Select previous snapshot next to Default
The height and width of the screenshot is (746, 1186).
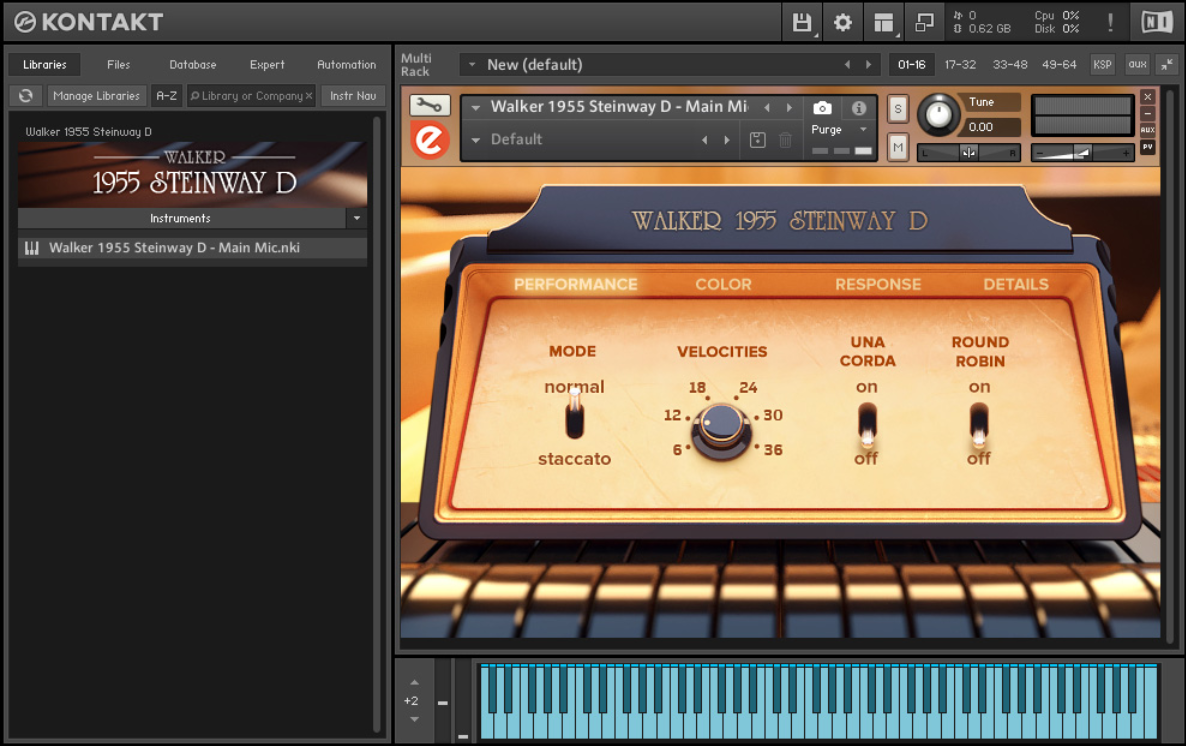pos(705,140)
